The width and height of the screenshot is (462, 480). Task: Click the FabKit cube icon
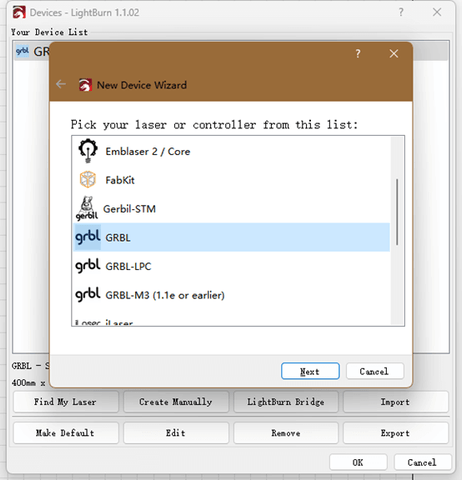pos(88,180)
